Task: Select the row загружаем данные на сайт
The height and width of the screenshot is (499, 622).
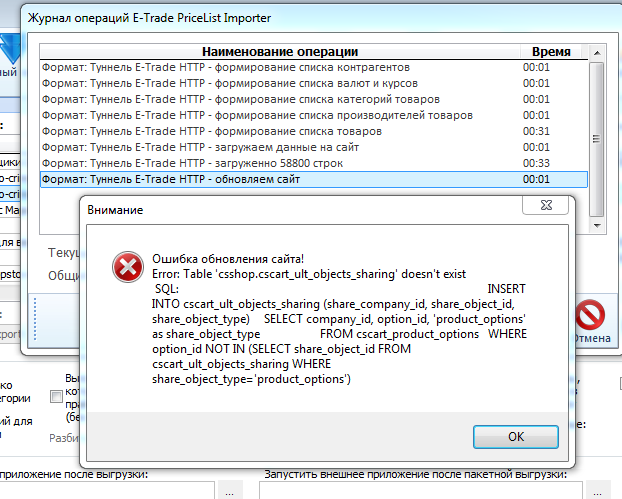Action: (313, 147)
